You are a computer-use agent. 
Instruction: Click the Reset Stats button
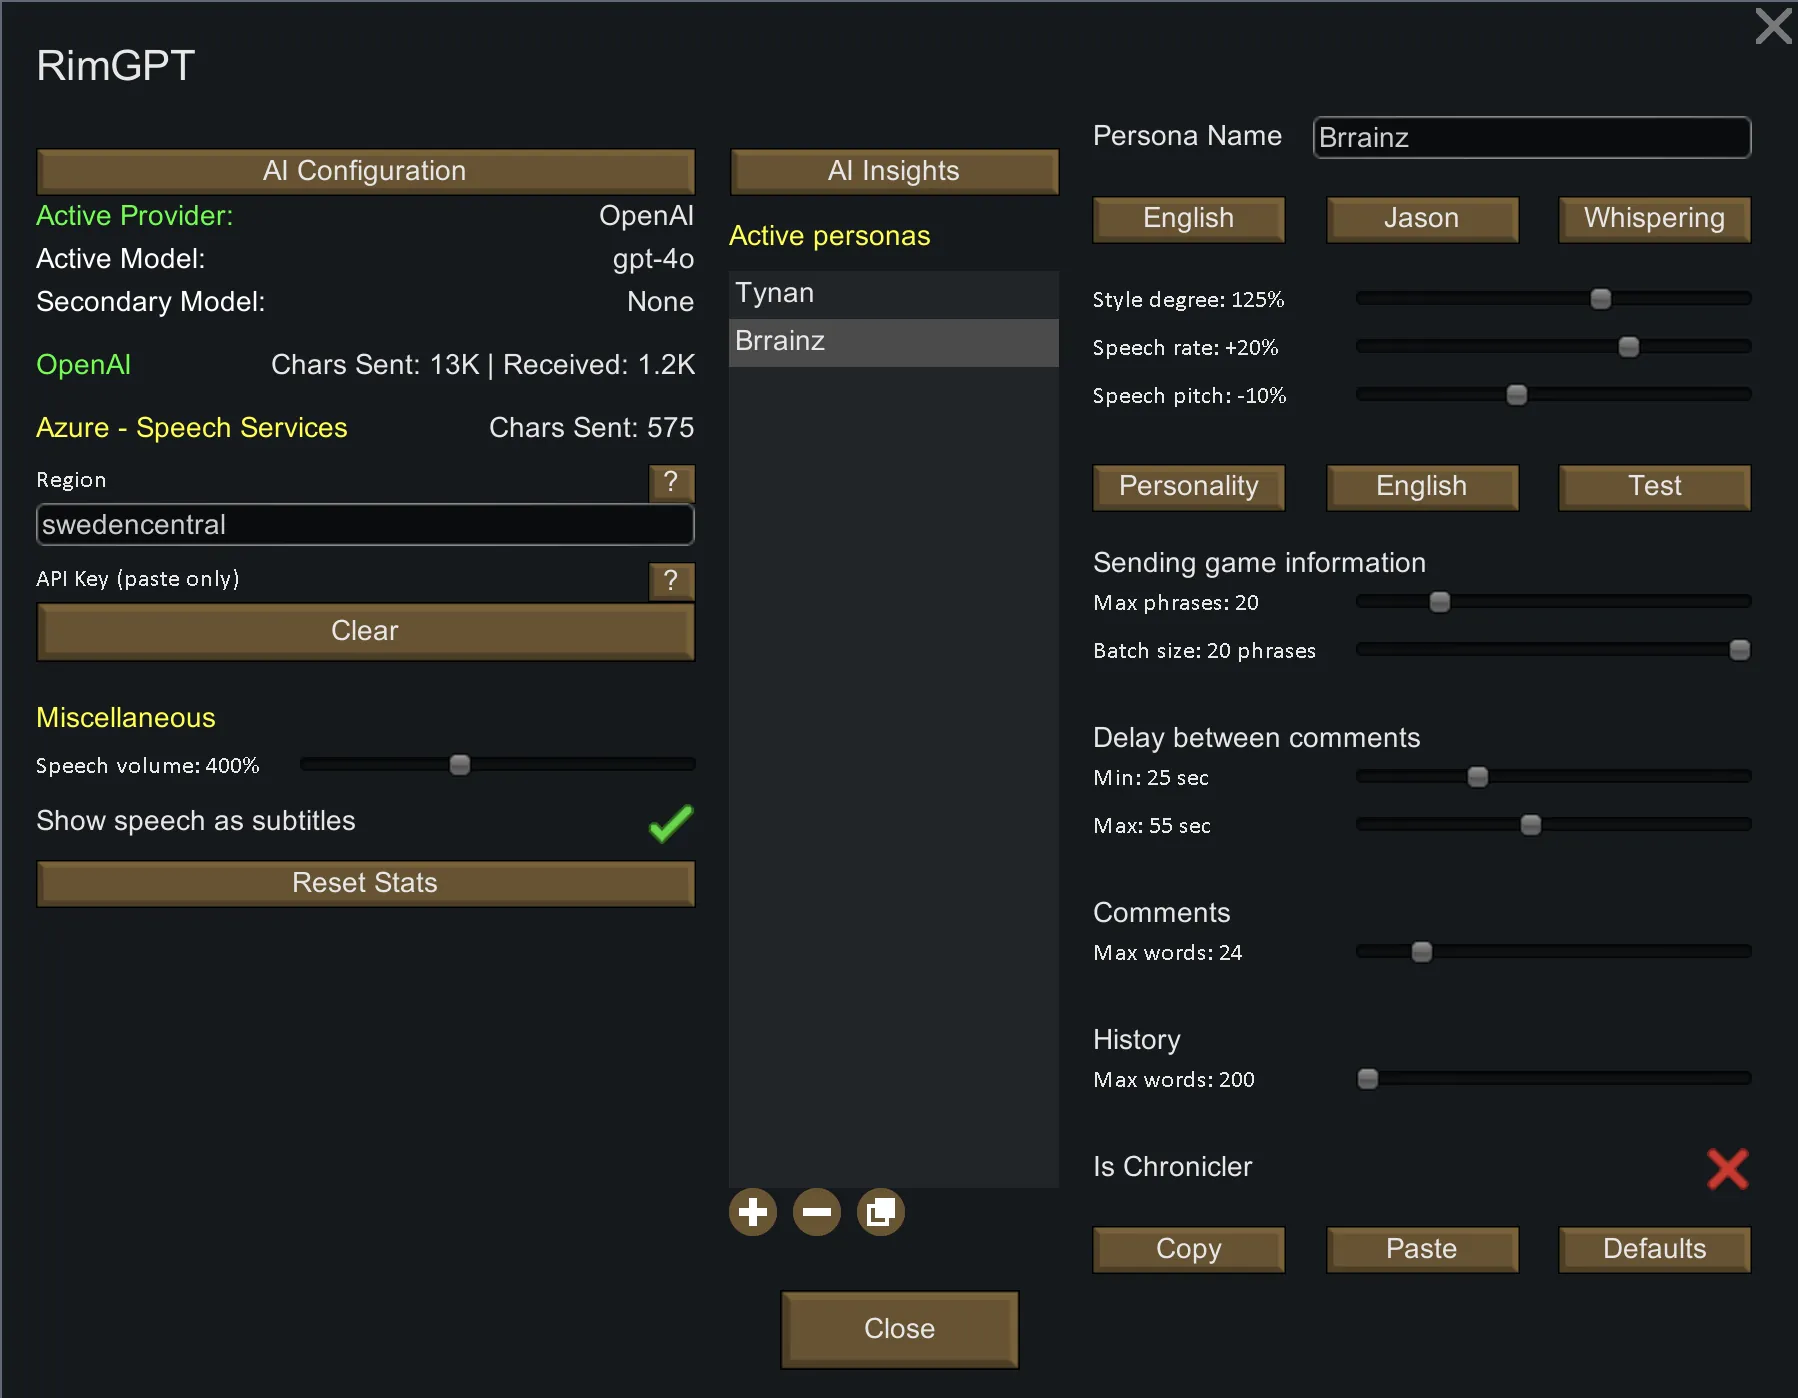(365, 883)
